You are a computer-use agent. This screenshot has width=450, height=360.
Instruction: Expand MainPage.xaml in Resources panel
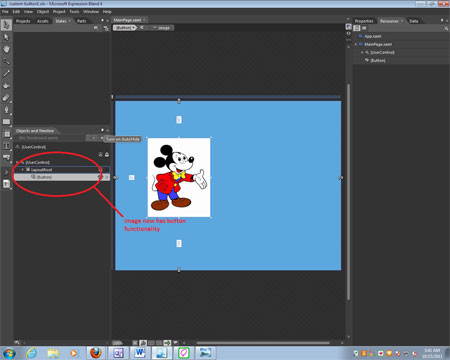[x=356, y=44]
